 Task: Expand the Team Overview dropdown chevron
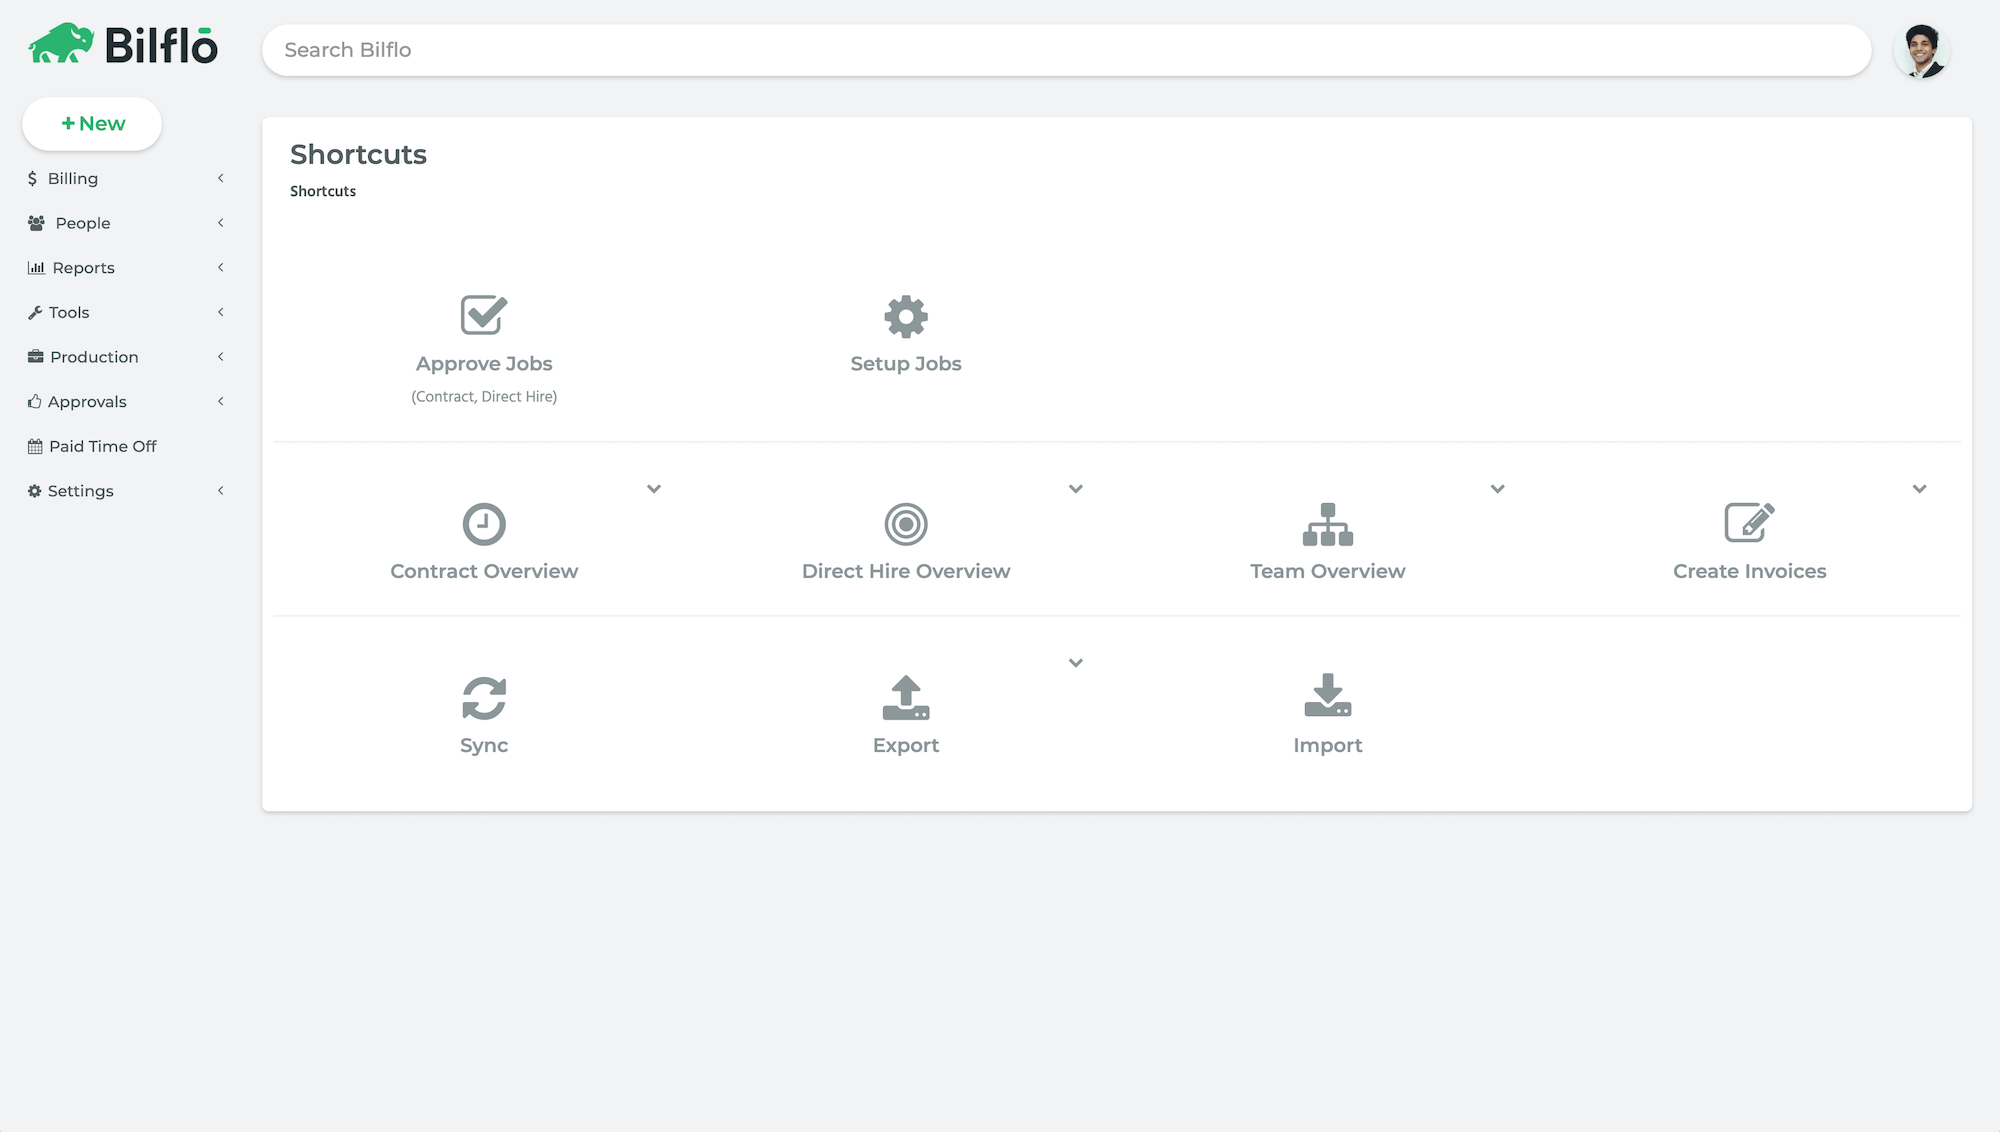click(1497, 488)
